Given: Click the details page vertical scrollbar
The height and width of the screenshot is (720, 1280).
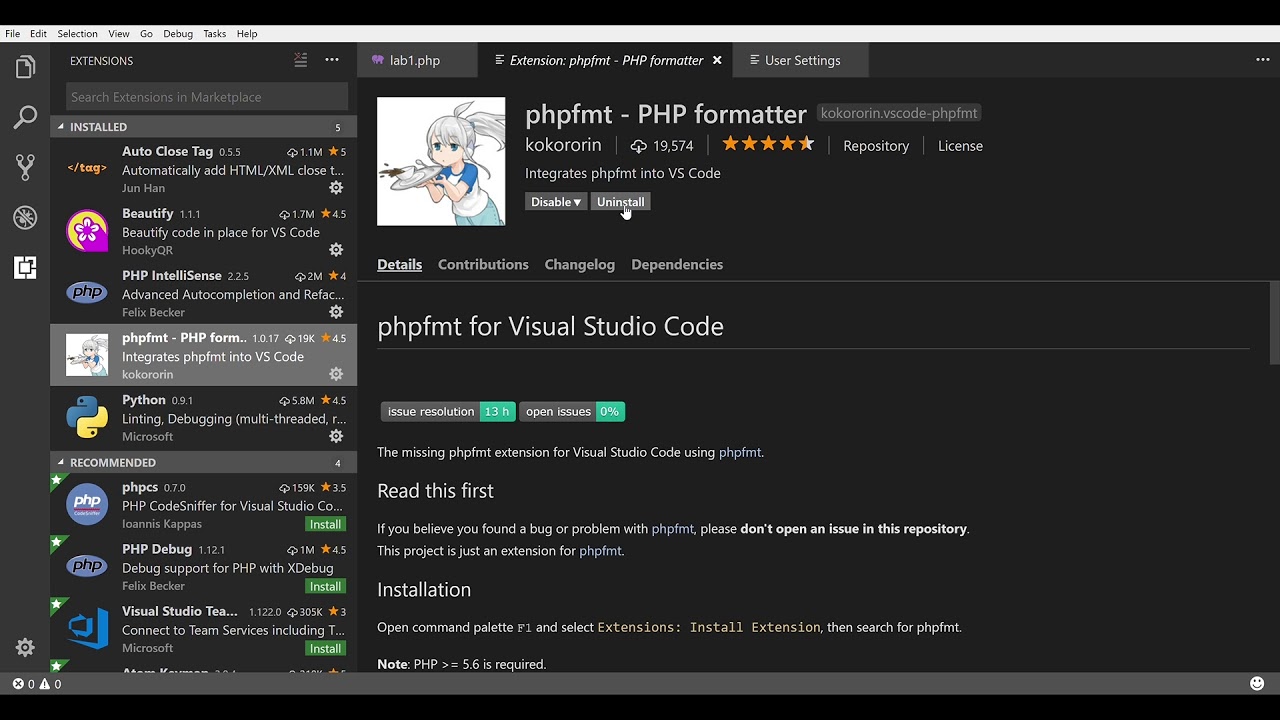Looking at the screenshot, I should coord(1274,323).
